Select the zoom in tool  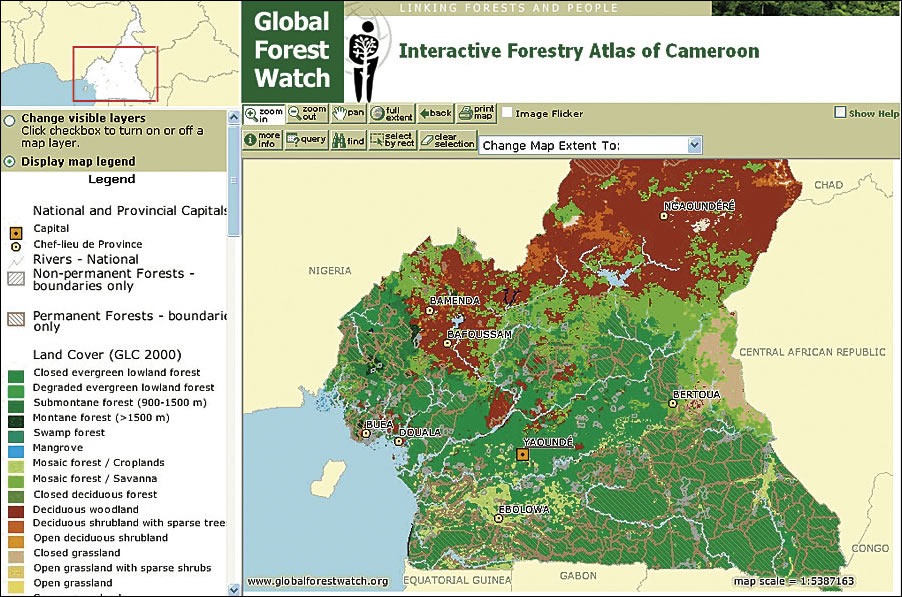click(x=263, y=114)
